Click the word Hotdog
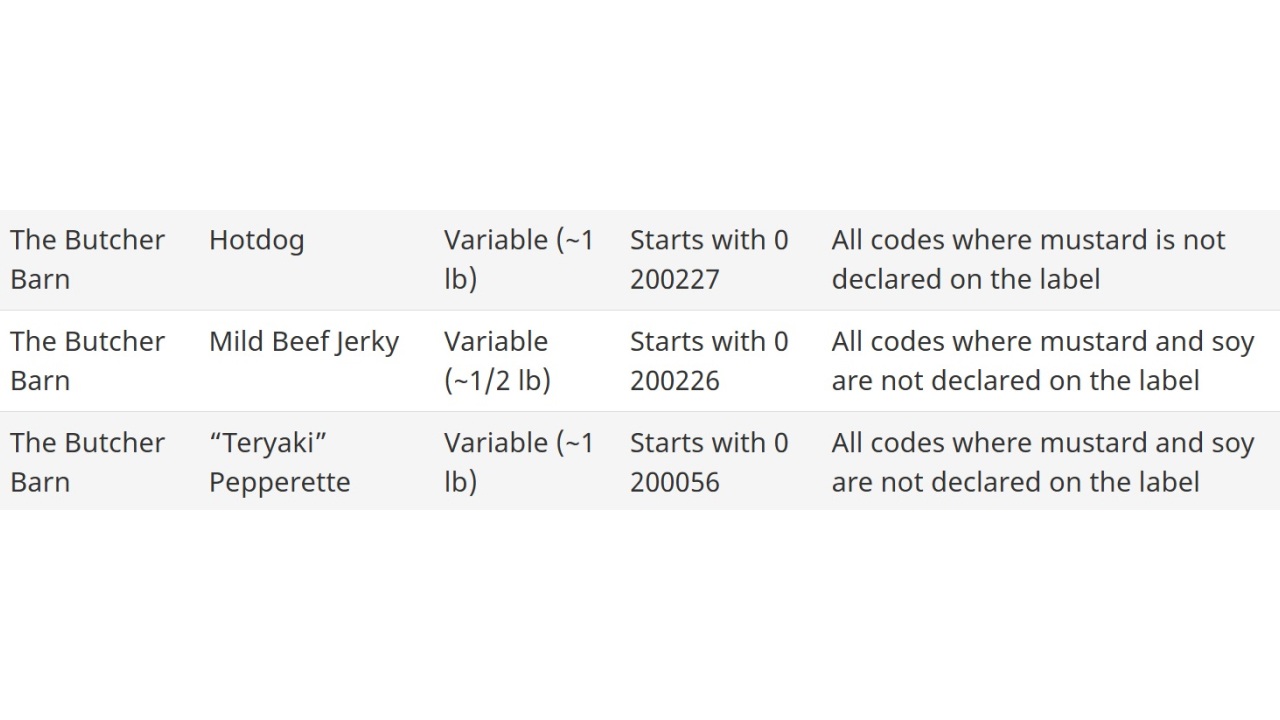Screen dimensions: 1280x720 (256, 241)
